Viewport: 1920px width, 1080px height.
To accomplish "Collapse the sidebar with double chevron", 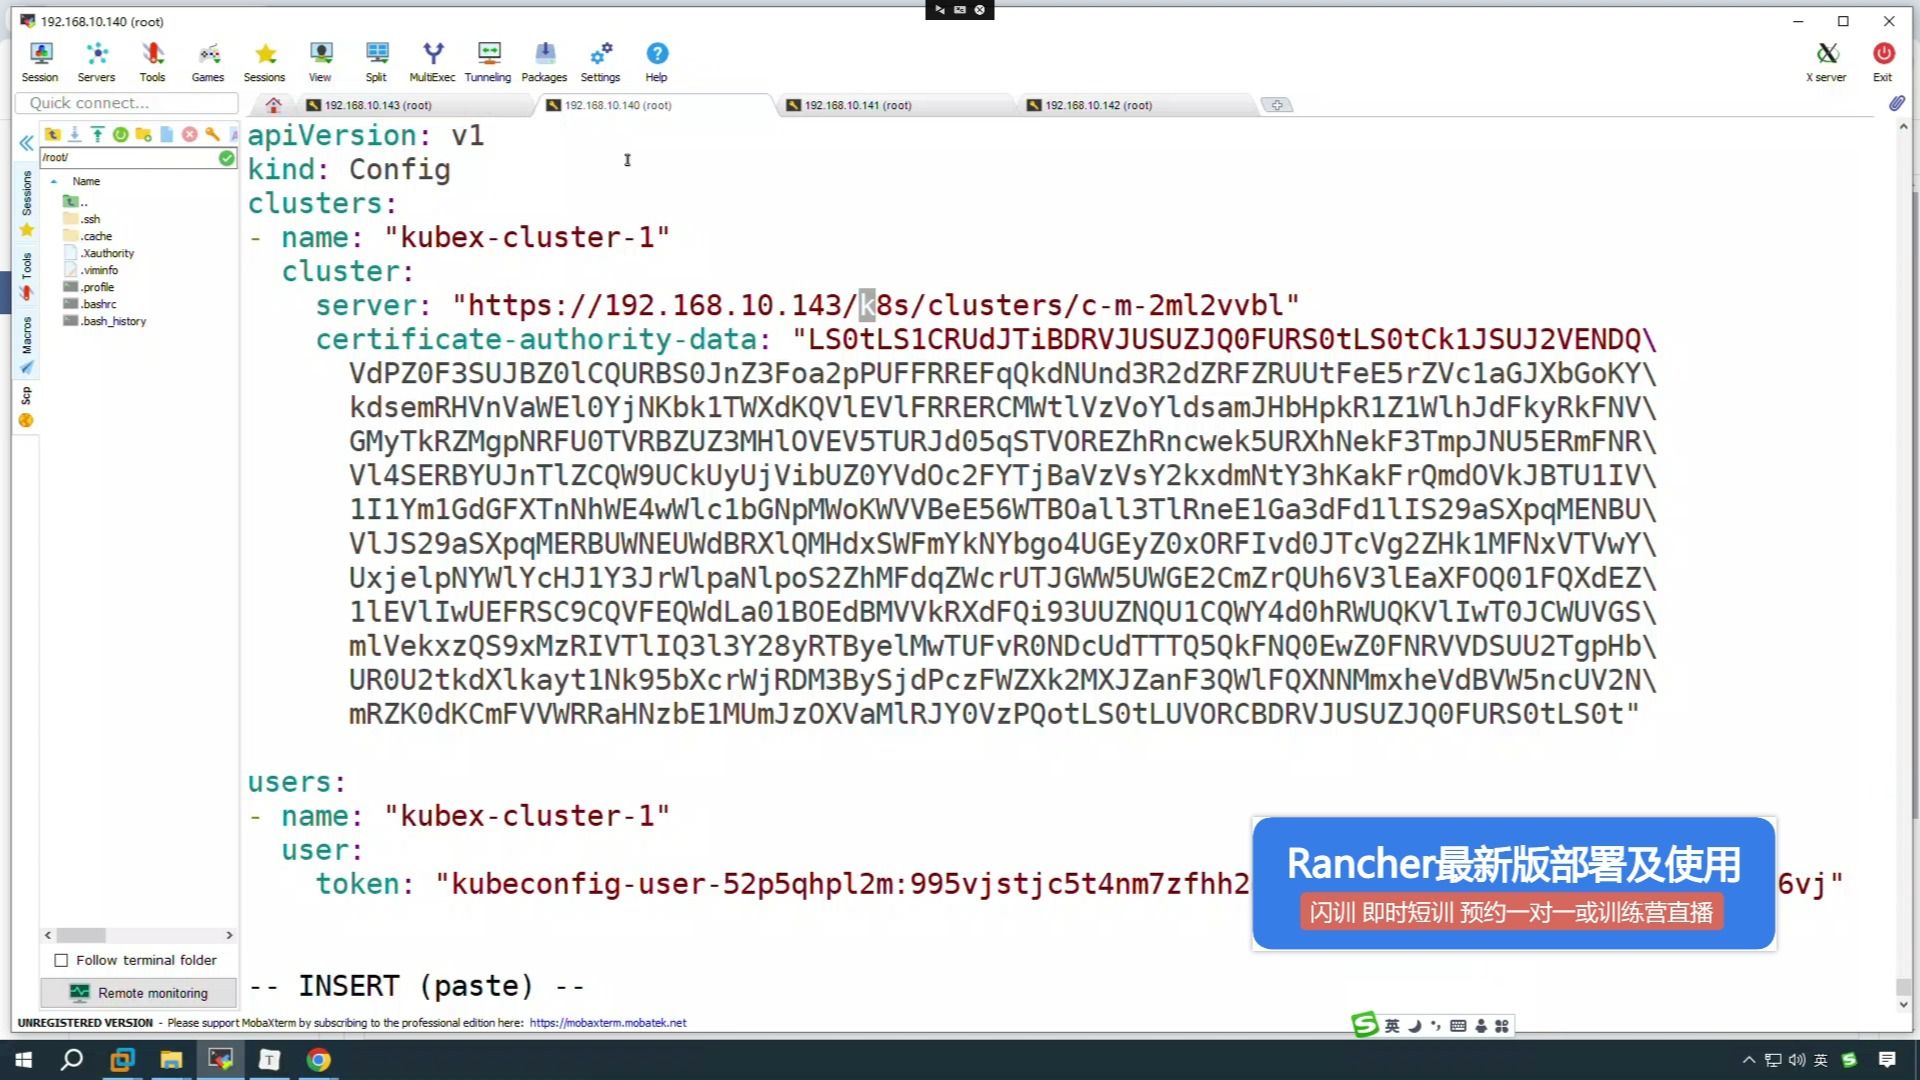I will pyautogui.click(x=26, y=144).
